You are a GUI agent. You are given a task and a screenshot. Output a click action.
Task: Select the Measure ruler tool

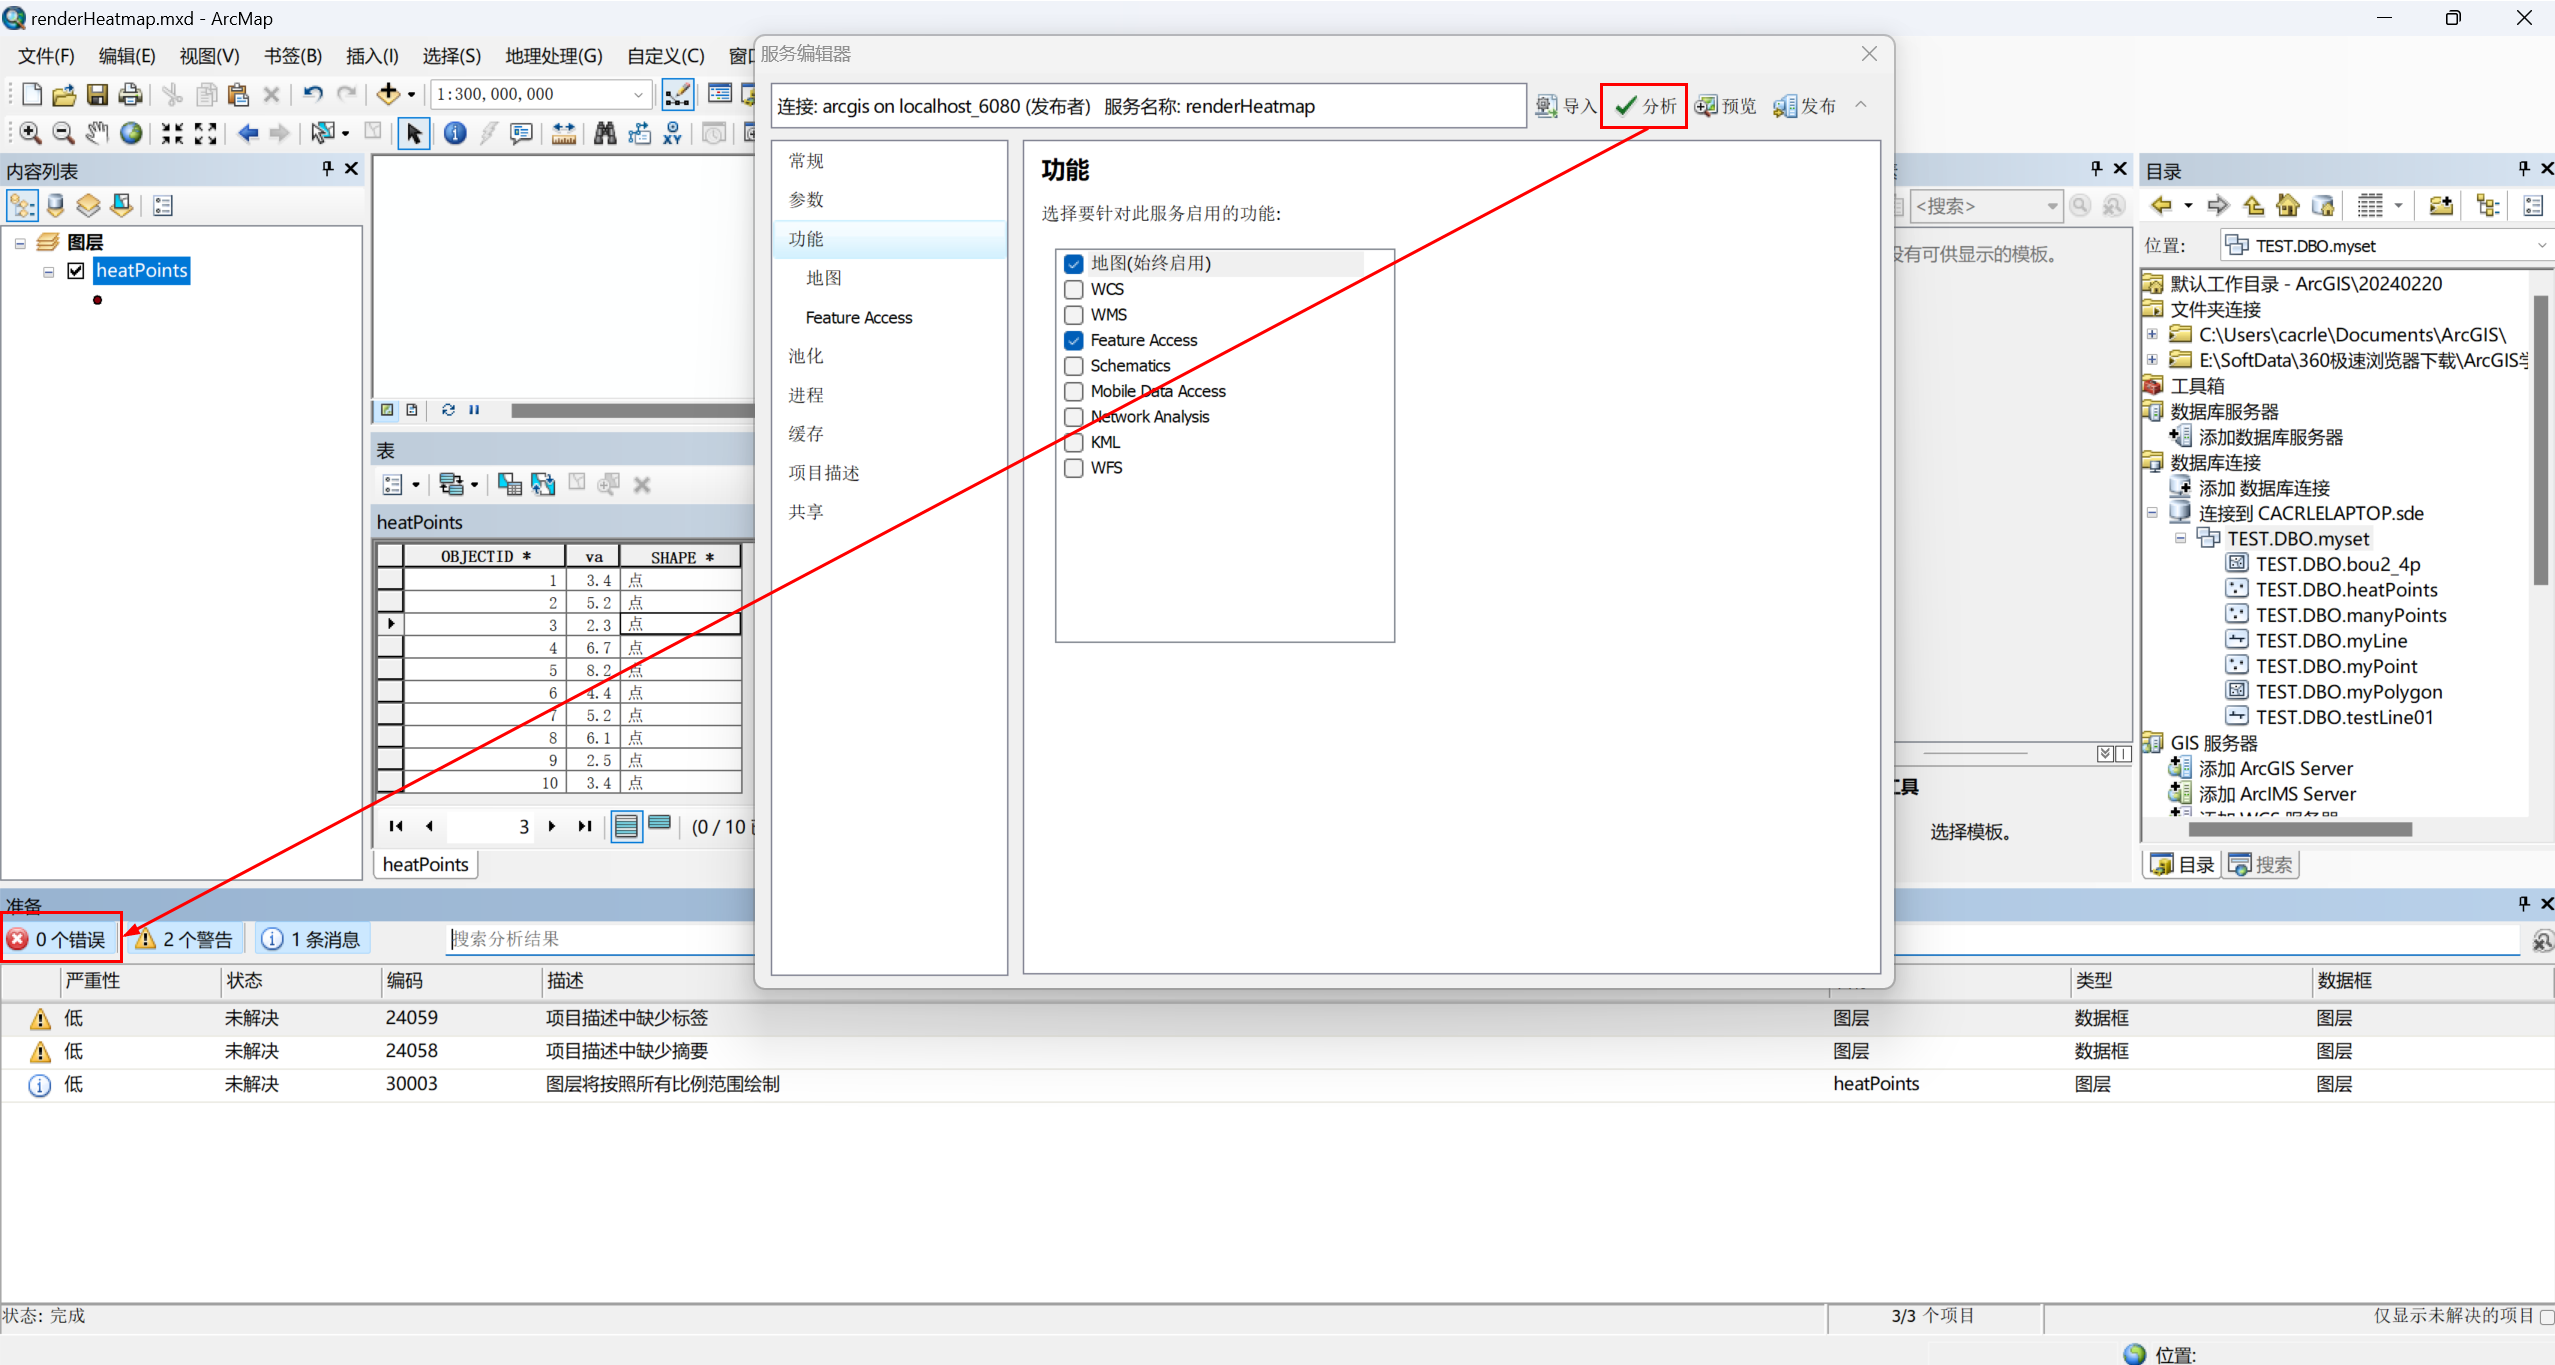tap(563, 133)
